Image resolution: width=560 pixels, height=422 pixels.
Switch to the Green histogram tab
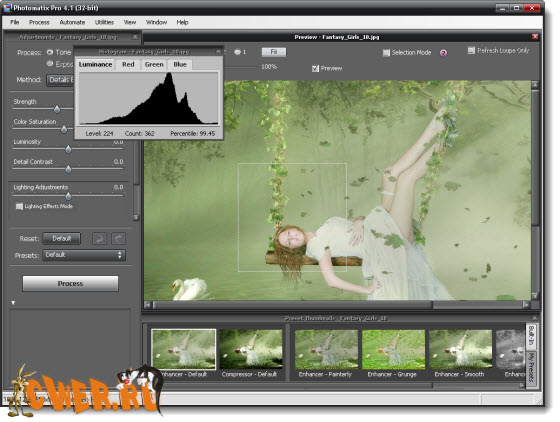pyautogui.click(x=154, y=65)
